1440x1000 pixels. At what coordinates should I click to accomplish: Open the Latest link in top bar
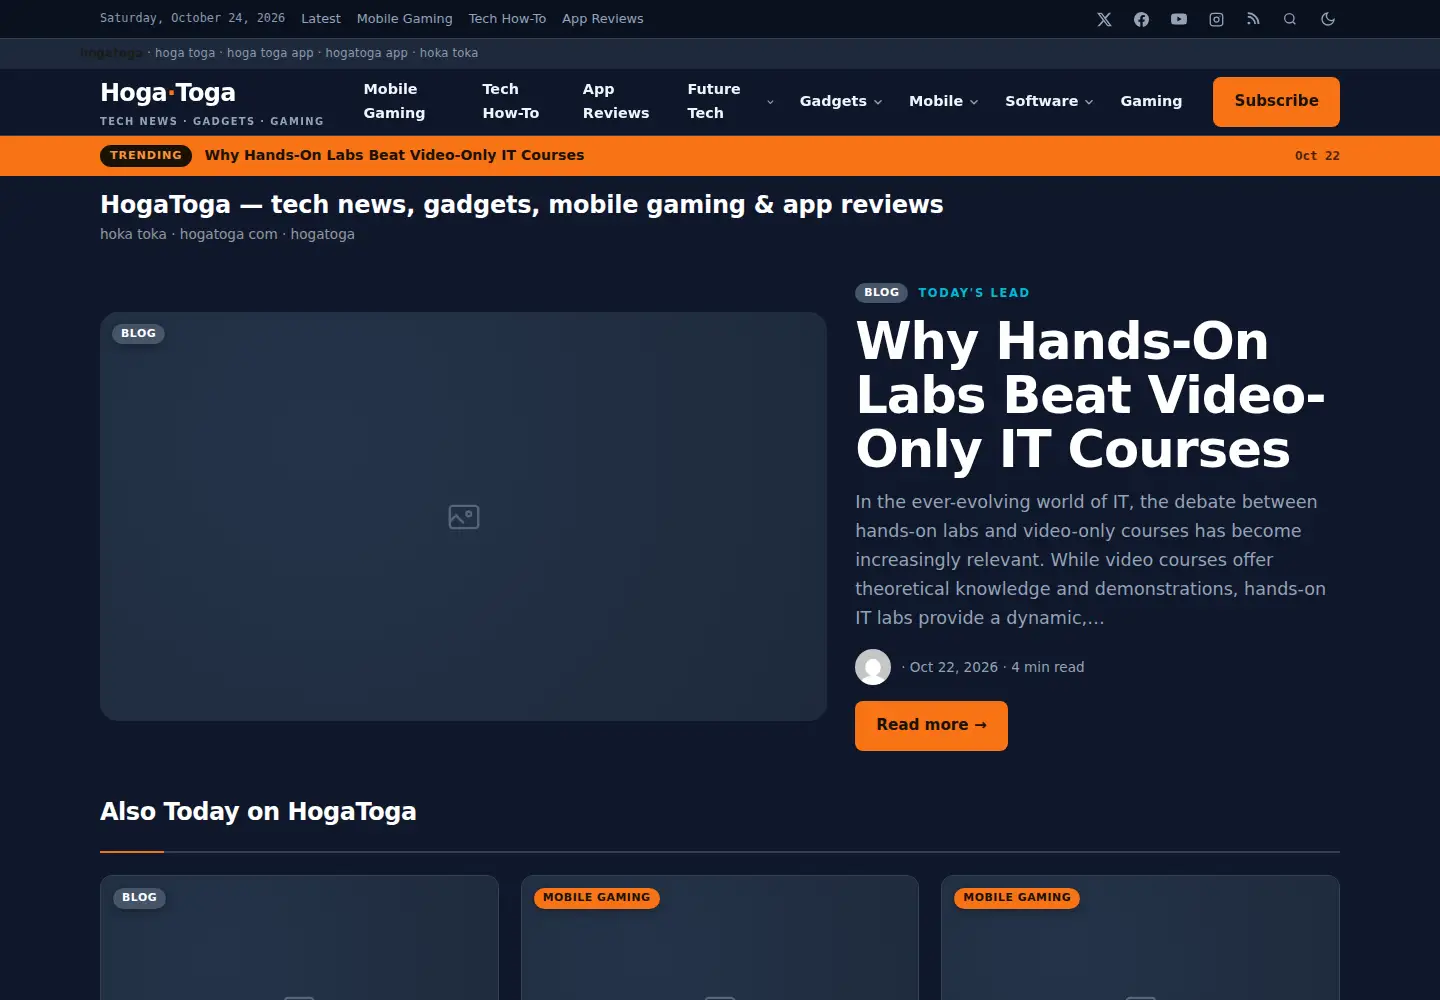321,19
